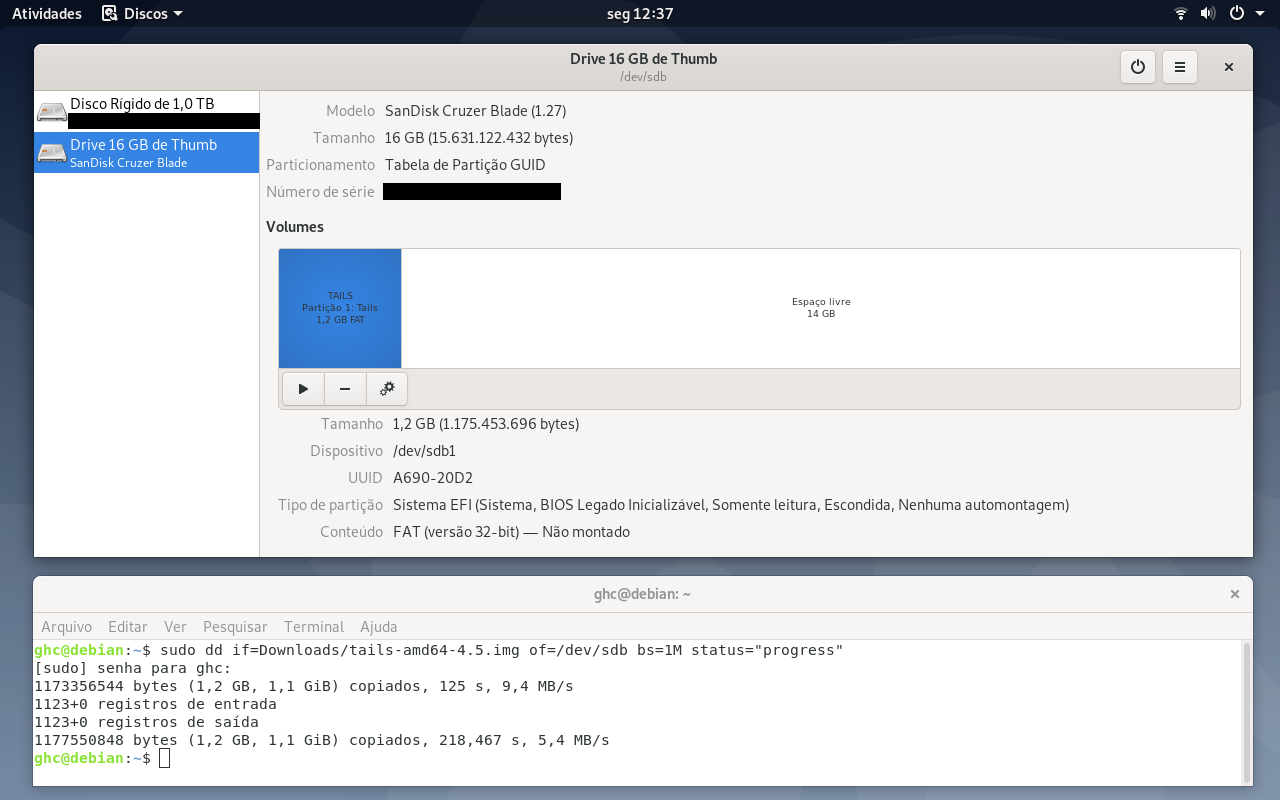Open additional partition options gear button

(x=387, y=388)
